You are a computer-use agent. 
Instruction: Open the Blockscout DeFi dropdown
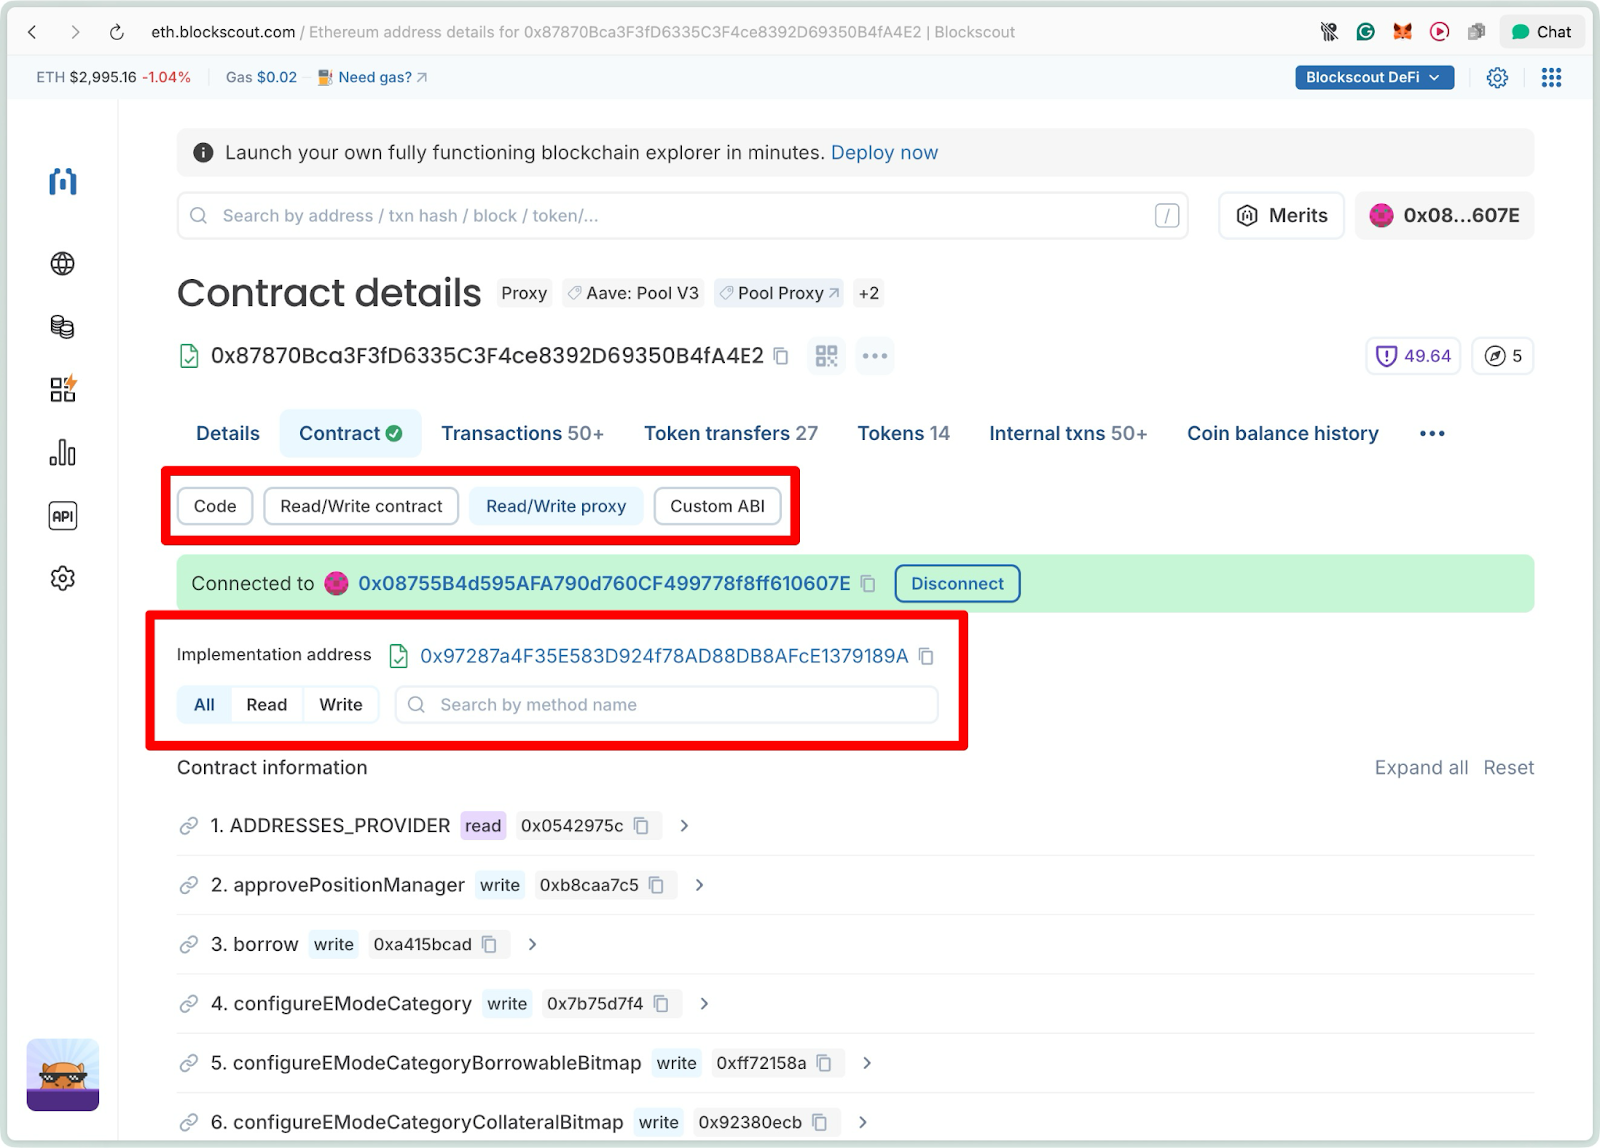pyautogui.click(x=1373, y=77)
